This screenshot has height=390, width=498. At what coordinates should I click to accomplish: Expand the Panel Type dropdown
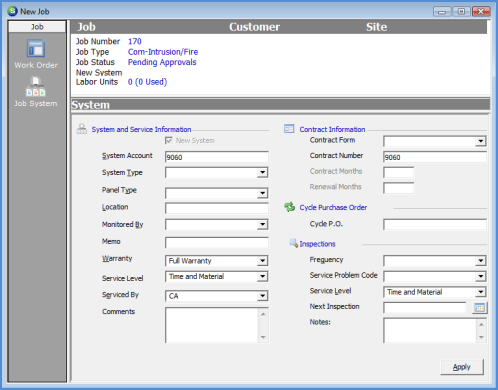pos(263,193)
